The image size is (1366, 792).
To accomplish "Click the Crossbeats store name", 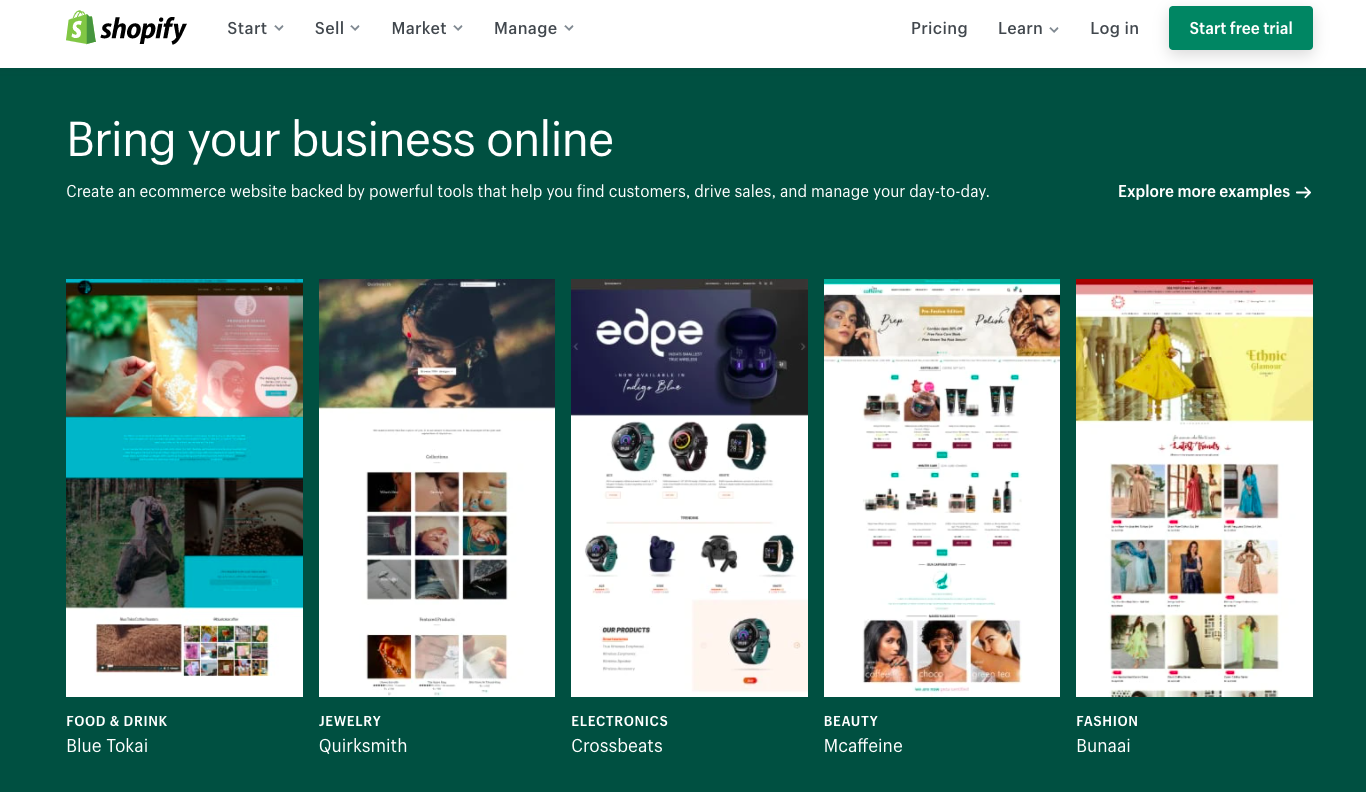I will 617,746.
